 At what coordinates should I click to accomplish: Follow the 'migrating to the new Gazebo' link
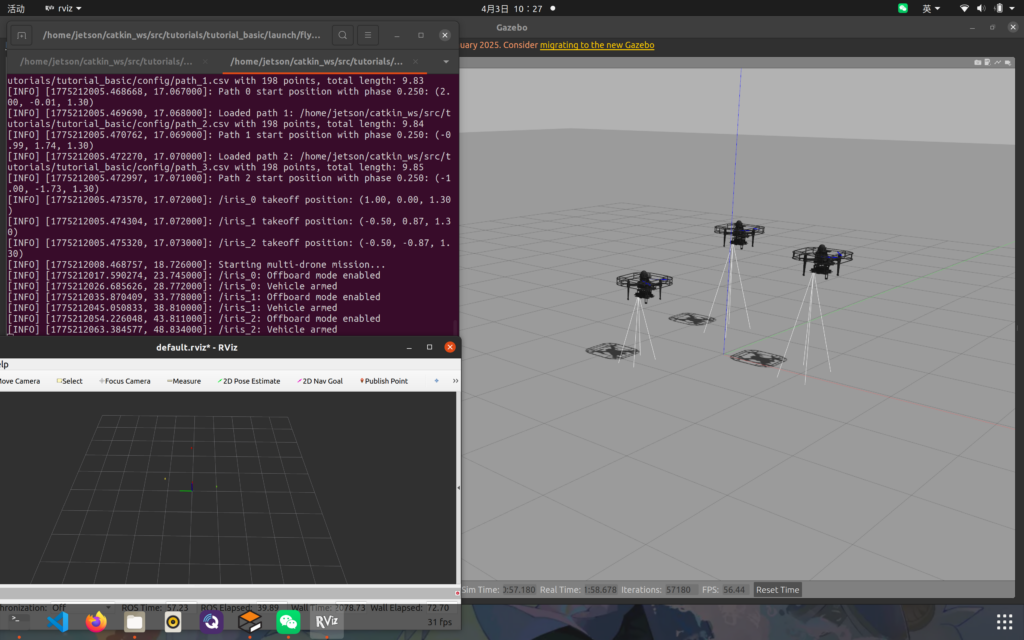(597, 45)
